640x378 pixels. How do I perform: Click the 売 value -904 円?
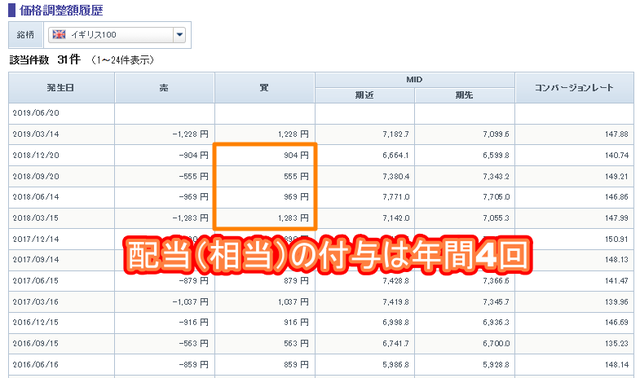coord(193,156)
